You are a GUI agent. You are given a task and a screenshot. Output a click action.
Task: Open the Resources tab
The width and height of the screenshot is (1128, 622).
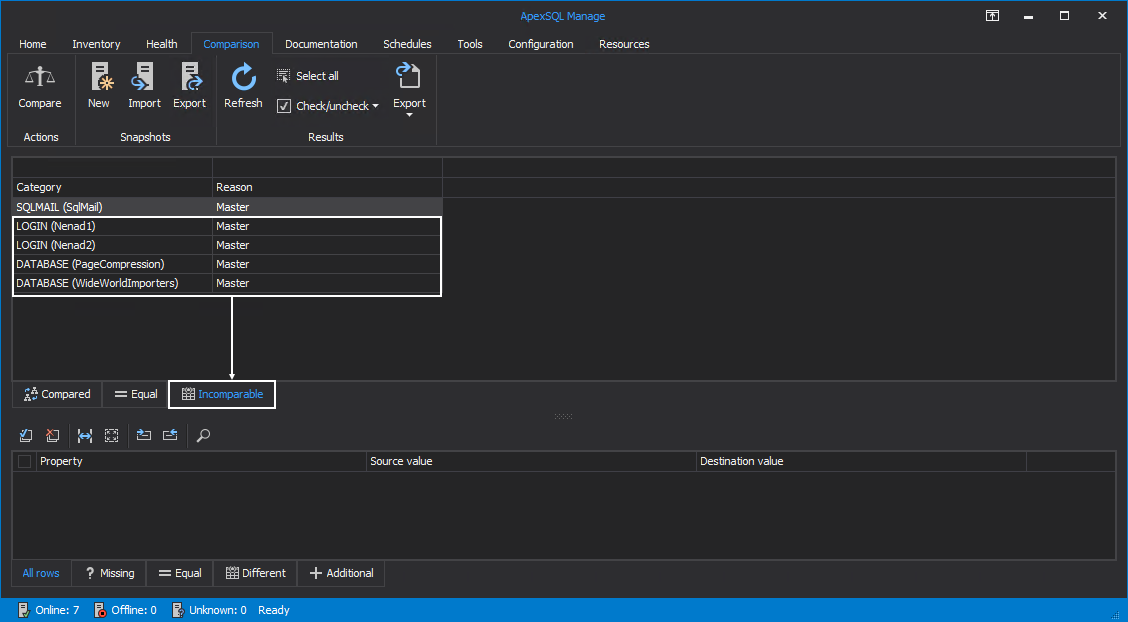(x=624, y=44)
